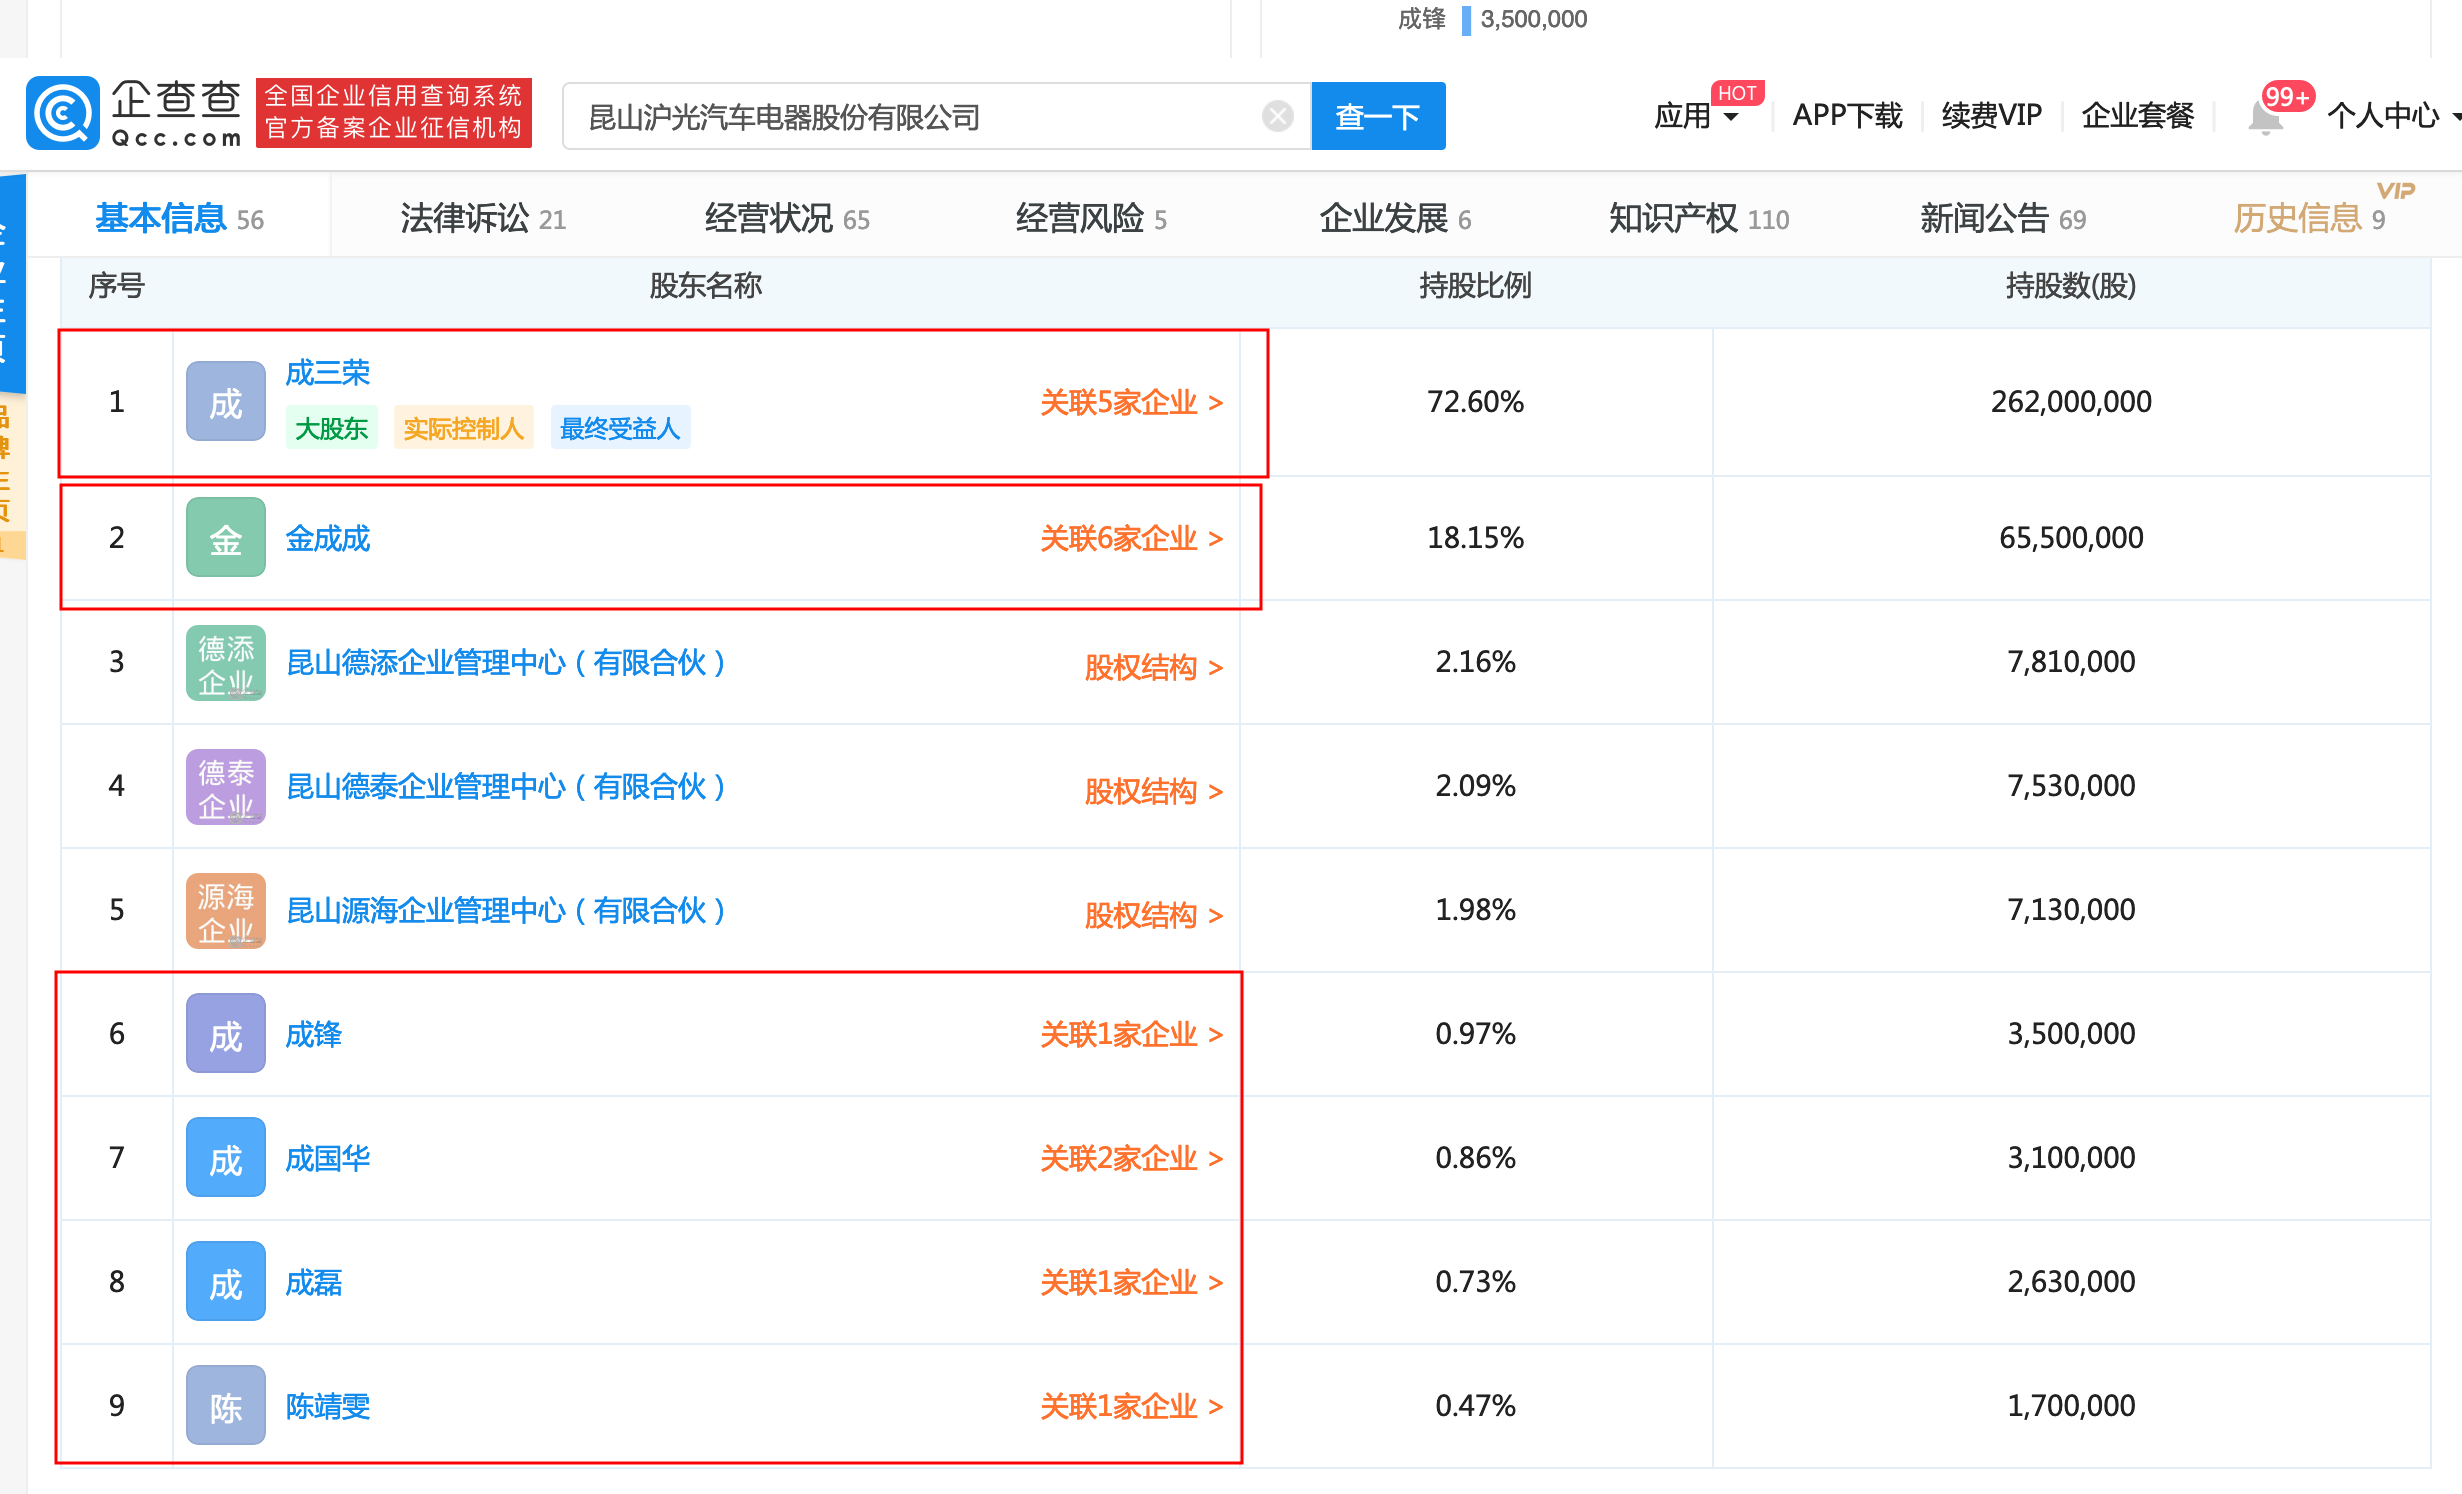The height and width of the screenshot is (1494, 2462).
Task: Click the 德泰企业 logo icon
Action: click(x=226, y=786)
